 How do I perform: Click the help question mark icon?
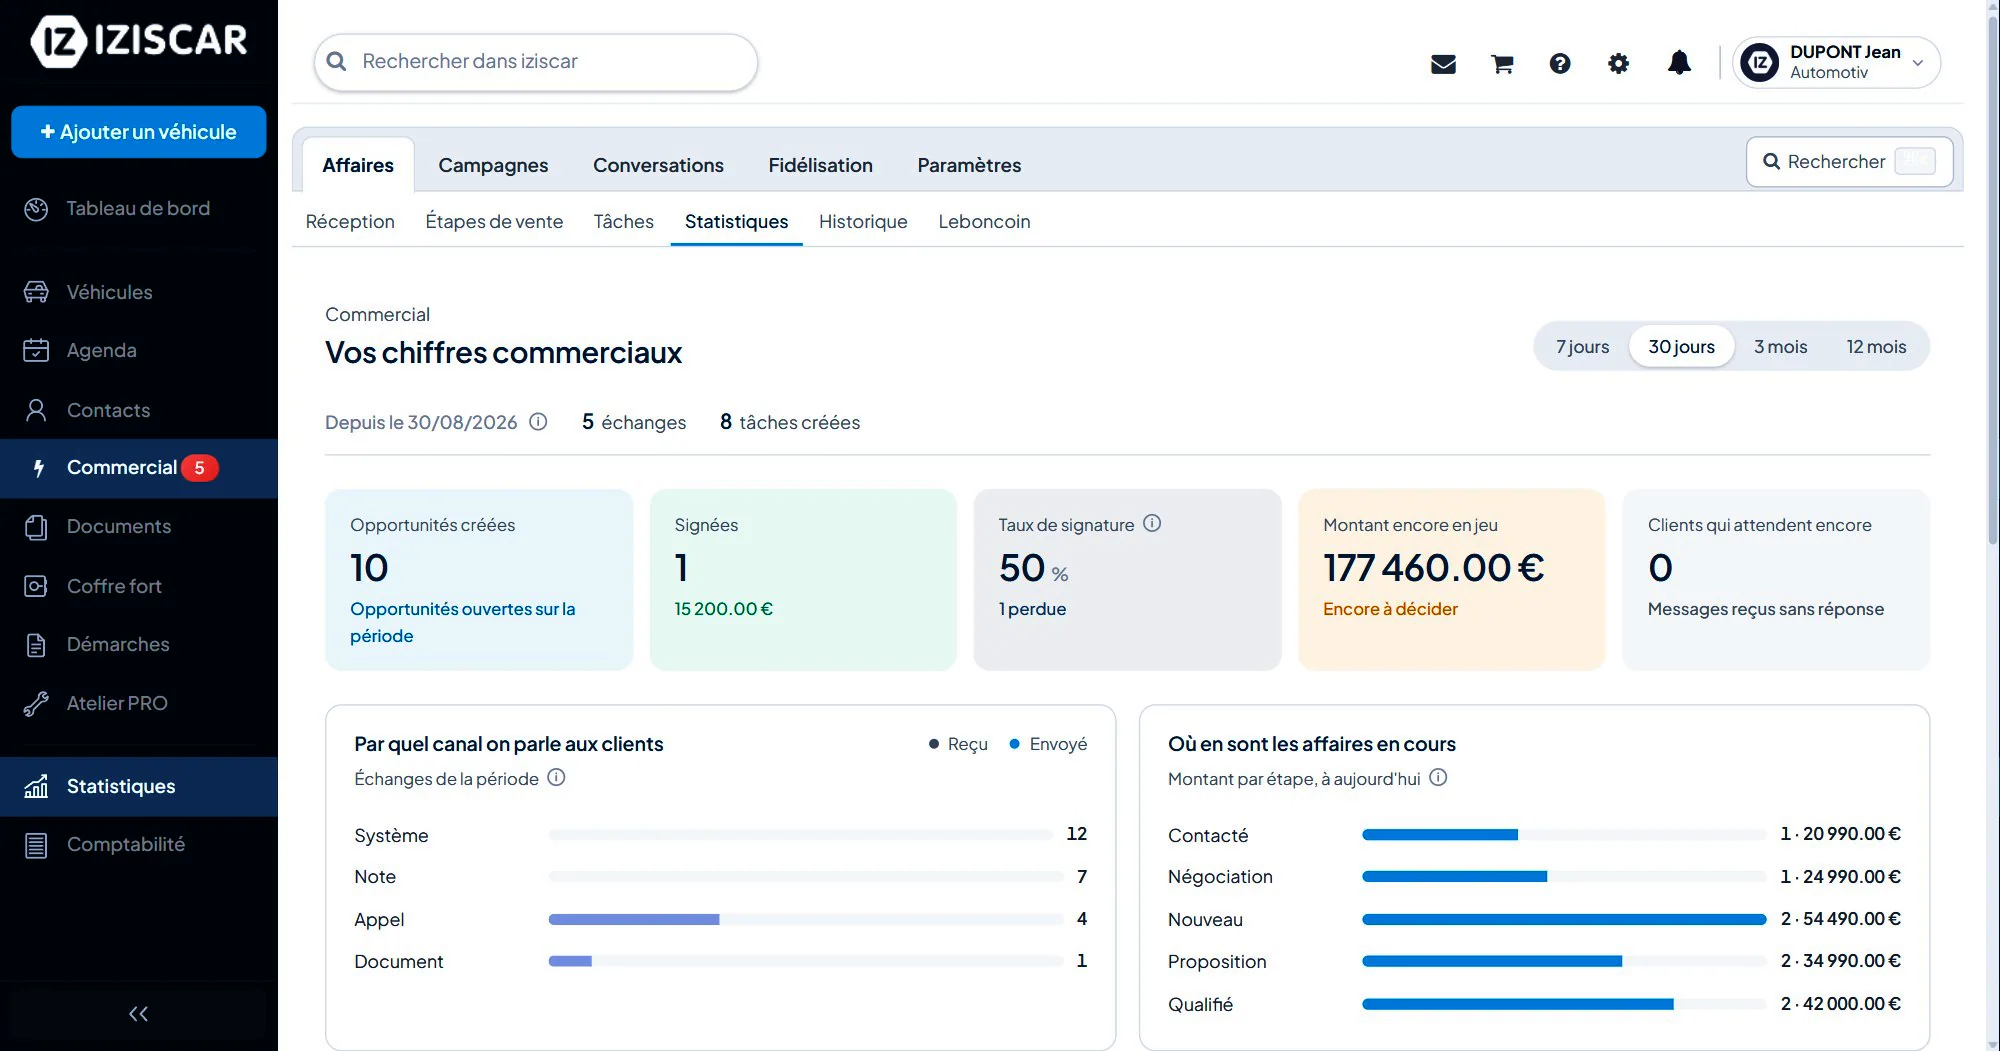click(x=1560, y=64)
